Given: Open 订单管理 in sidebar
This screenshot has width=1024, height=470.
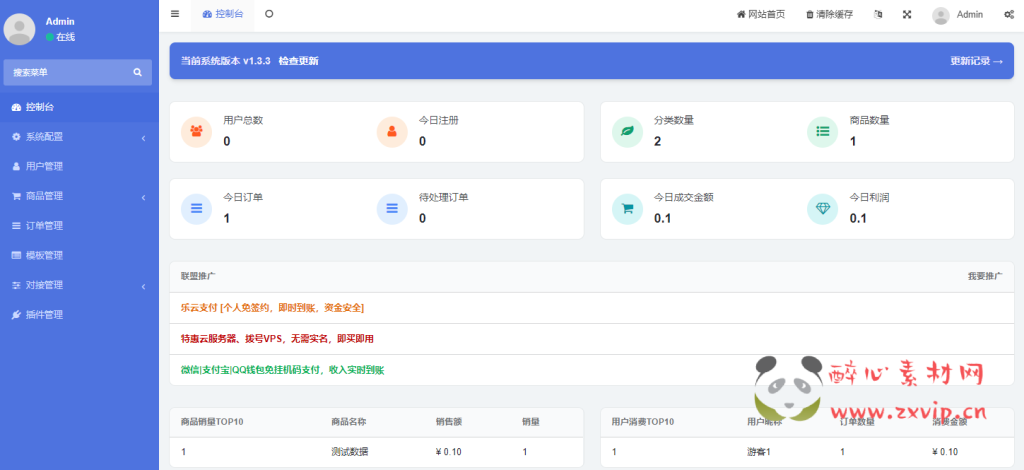Looking at the screenshot, I should tap(79, 226).
